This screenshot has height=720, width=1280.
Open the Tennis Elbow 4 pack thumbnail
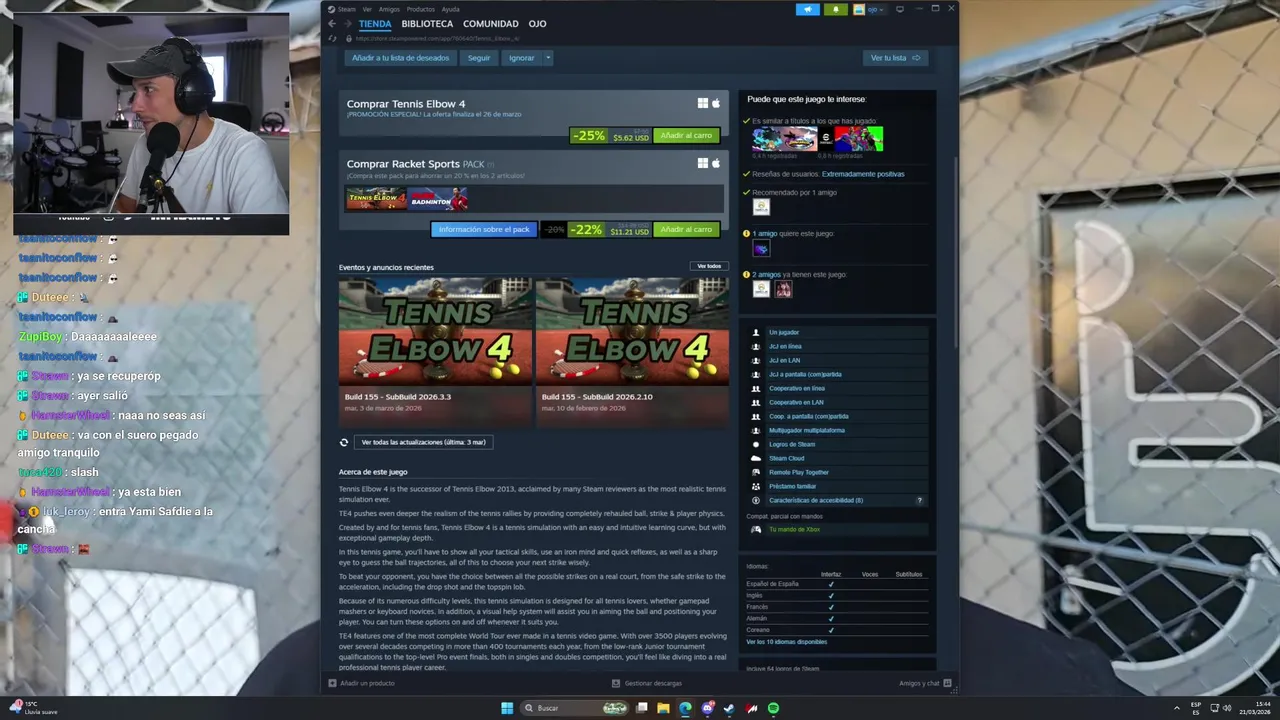376,198
